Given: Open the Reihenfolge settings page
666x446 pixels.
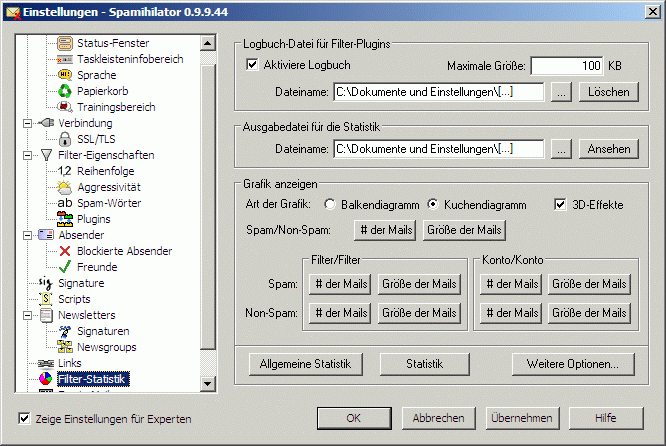Looking at the screenshot, I should pos(105,171).
